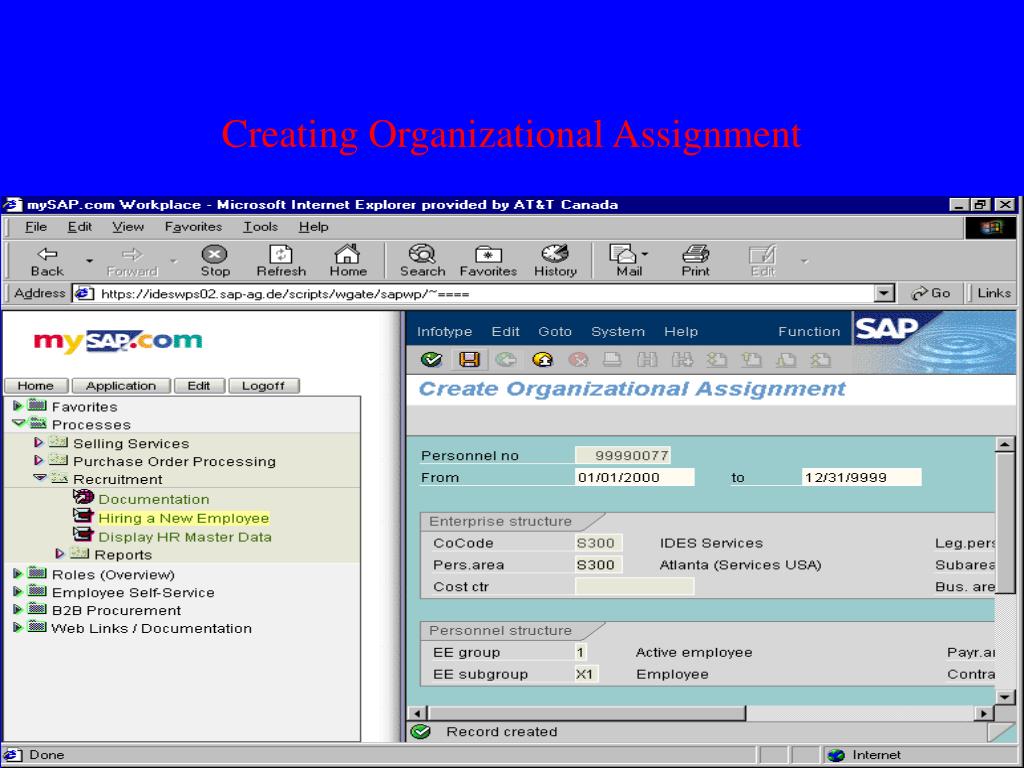
Task: Click the SAP toolbar Print icon
Action: pos(612,359)
